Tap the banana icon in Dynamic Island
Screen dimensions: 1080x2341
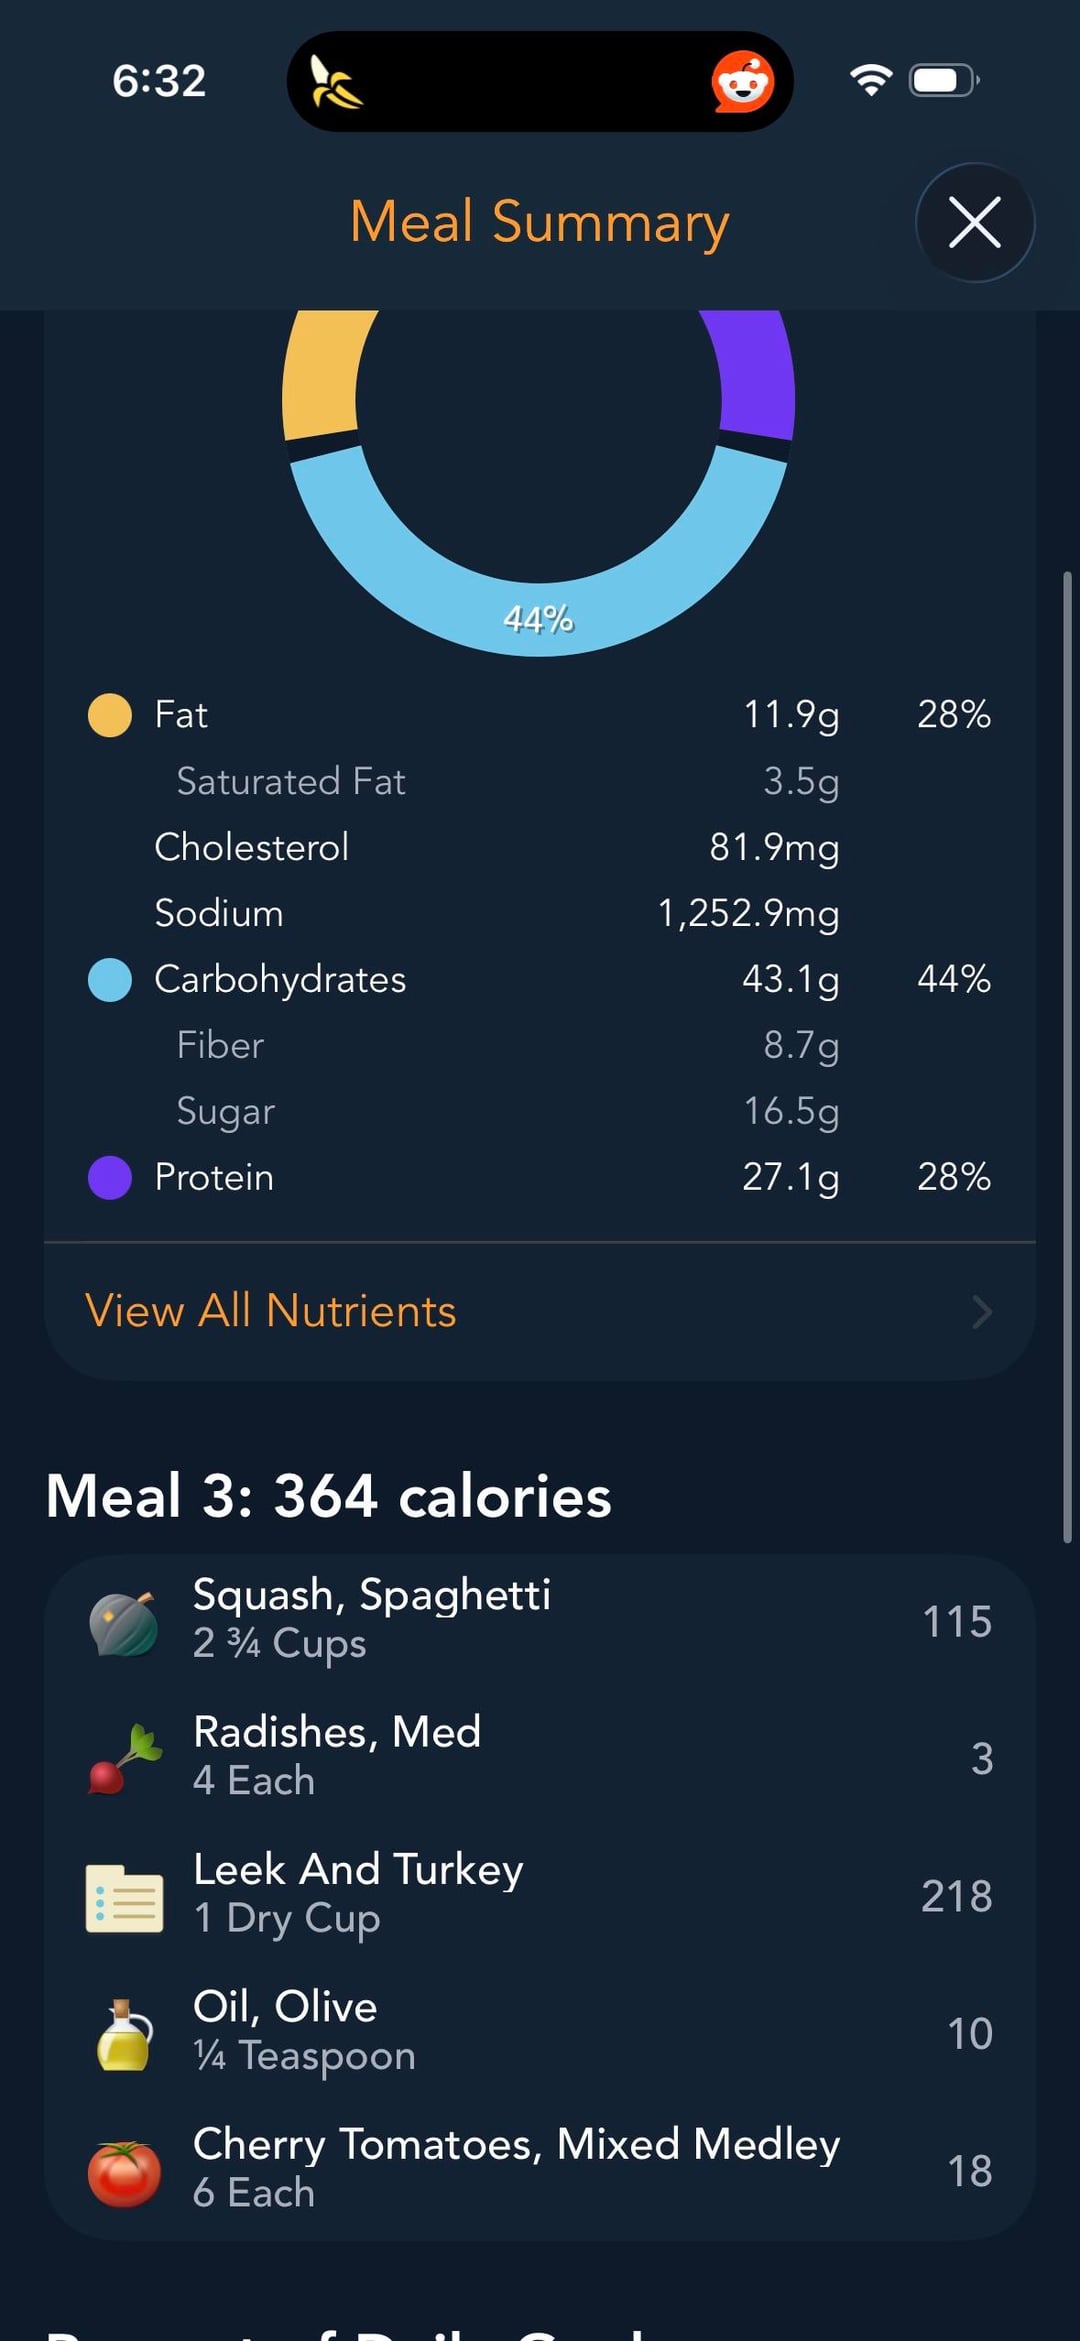click(x=336, y=82)
